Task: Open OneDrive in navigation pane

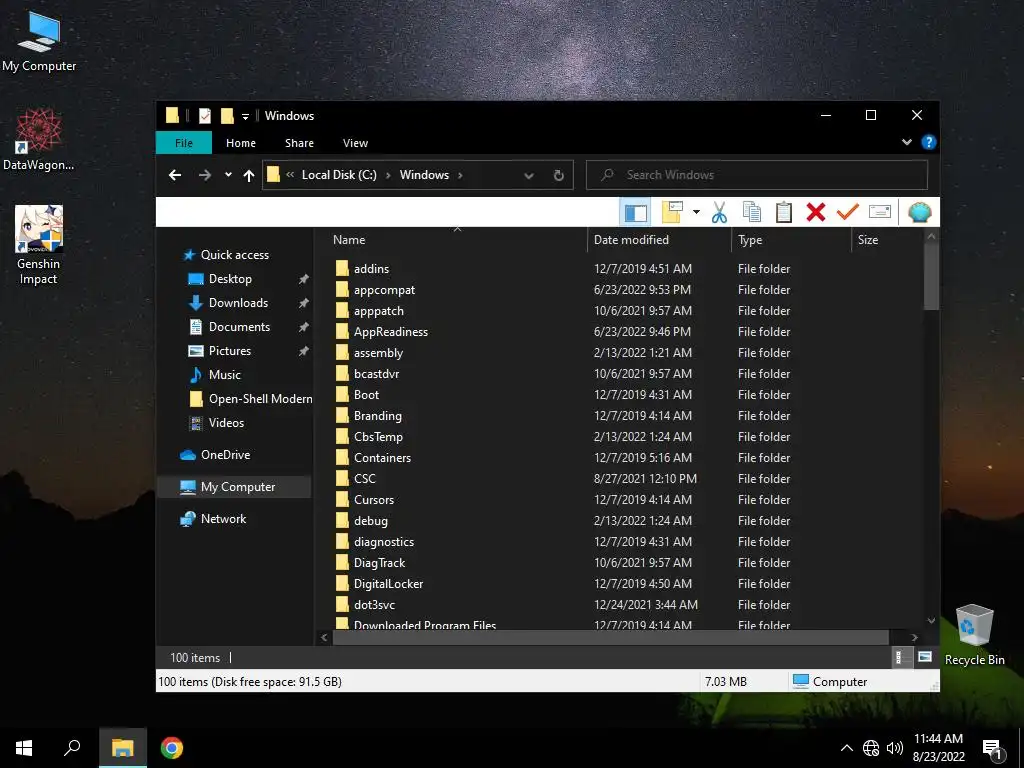Action: pyautogui.click(x=225, y=455)
